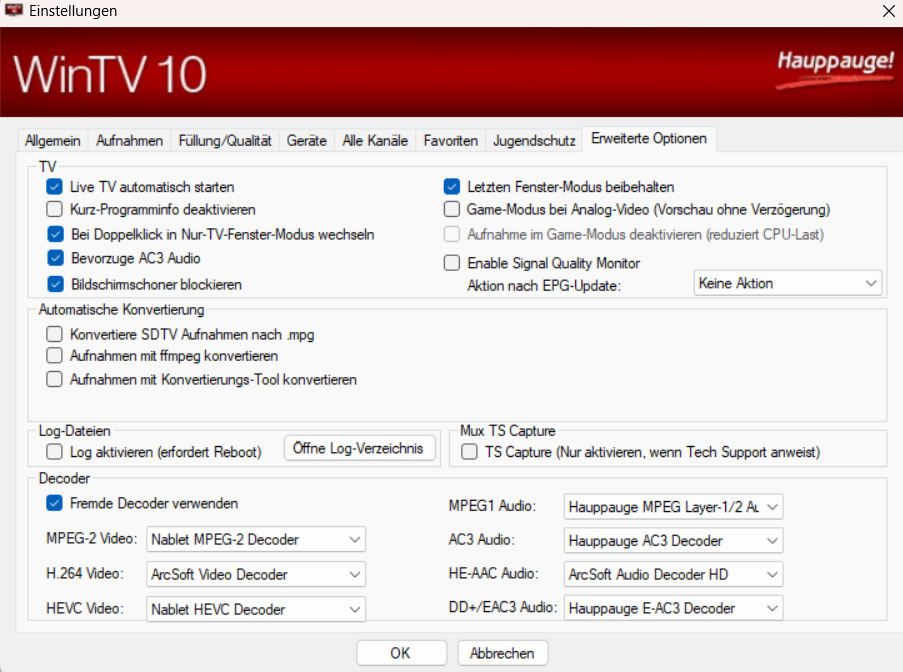Expand the AC3 Audio decoder dropdown
The width and height of the screenshot is (903, 672).
pyautogui.click(x=673, y=541)
